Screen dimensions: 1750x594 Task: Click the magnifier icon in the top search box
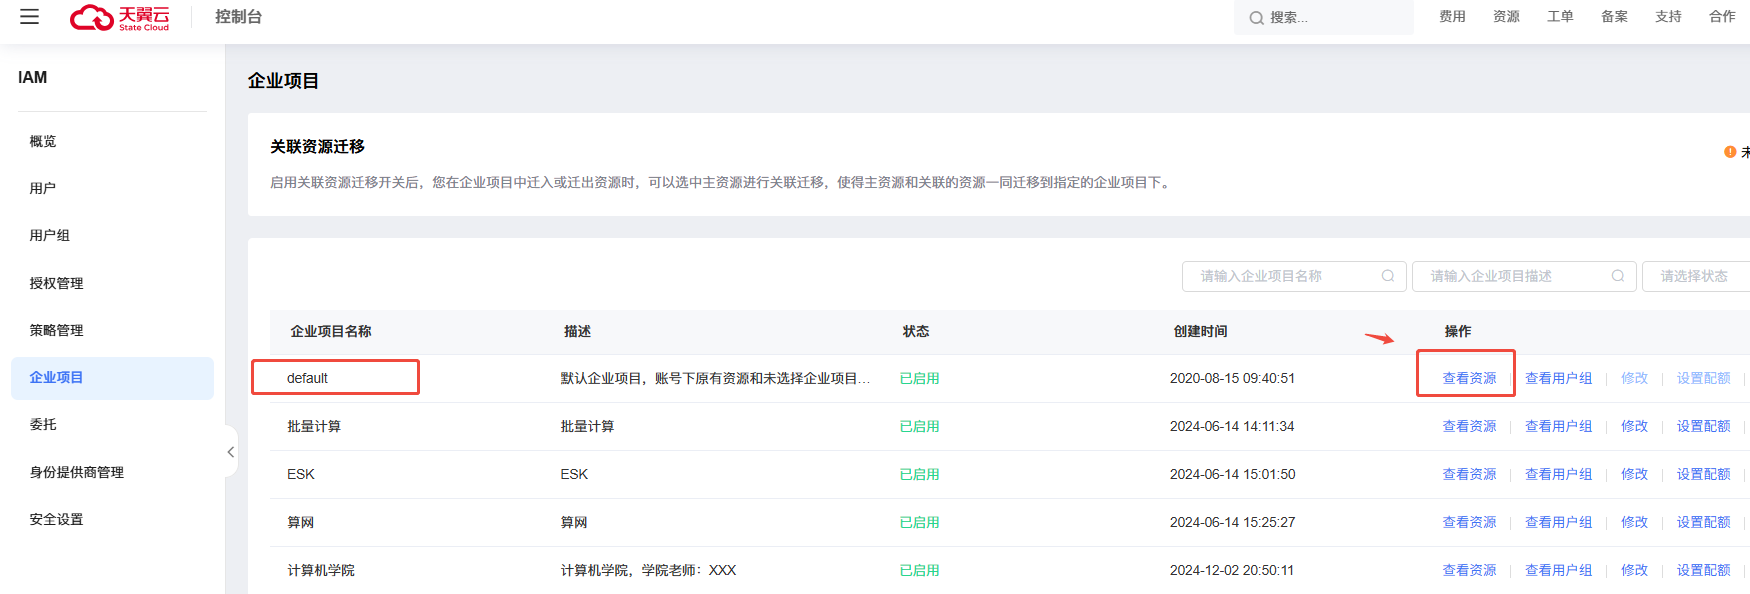coord(1256,18)
